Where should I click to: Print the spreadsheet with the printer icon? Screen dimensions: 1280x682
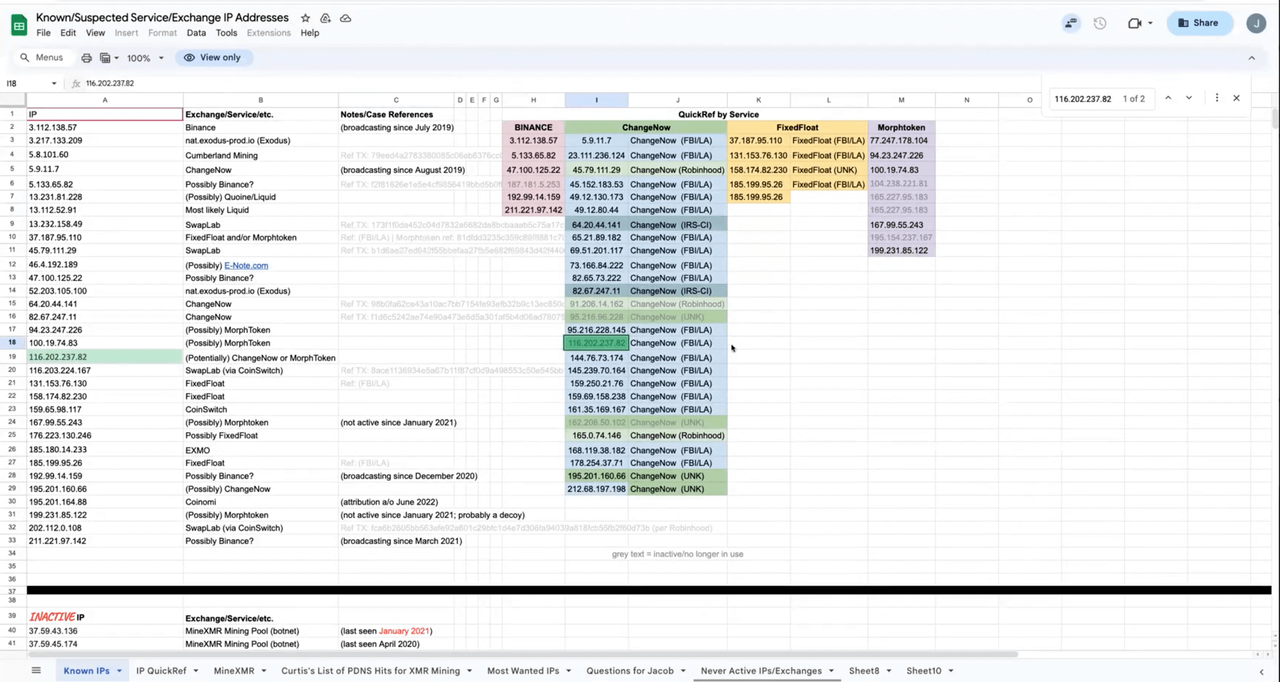86,58
